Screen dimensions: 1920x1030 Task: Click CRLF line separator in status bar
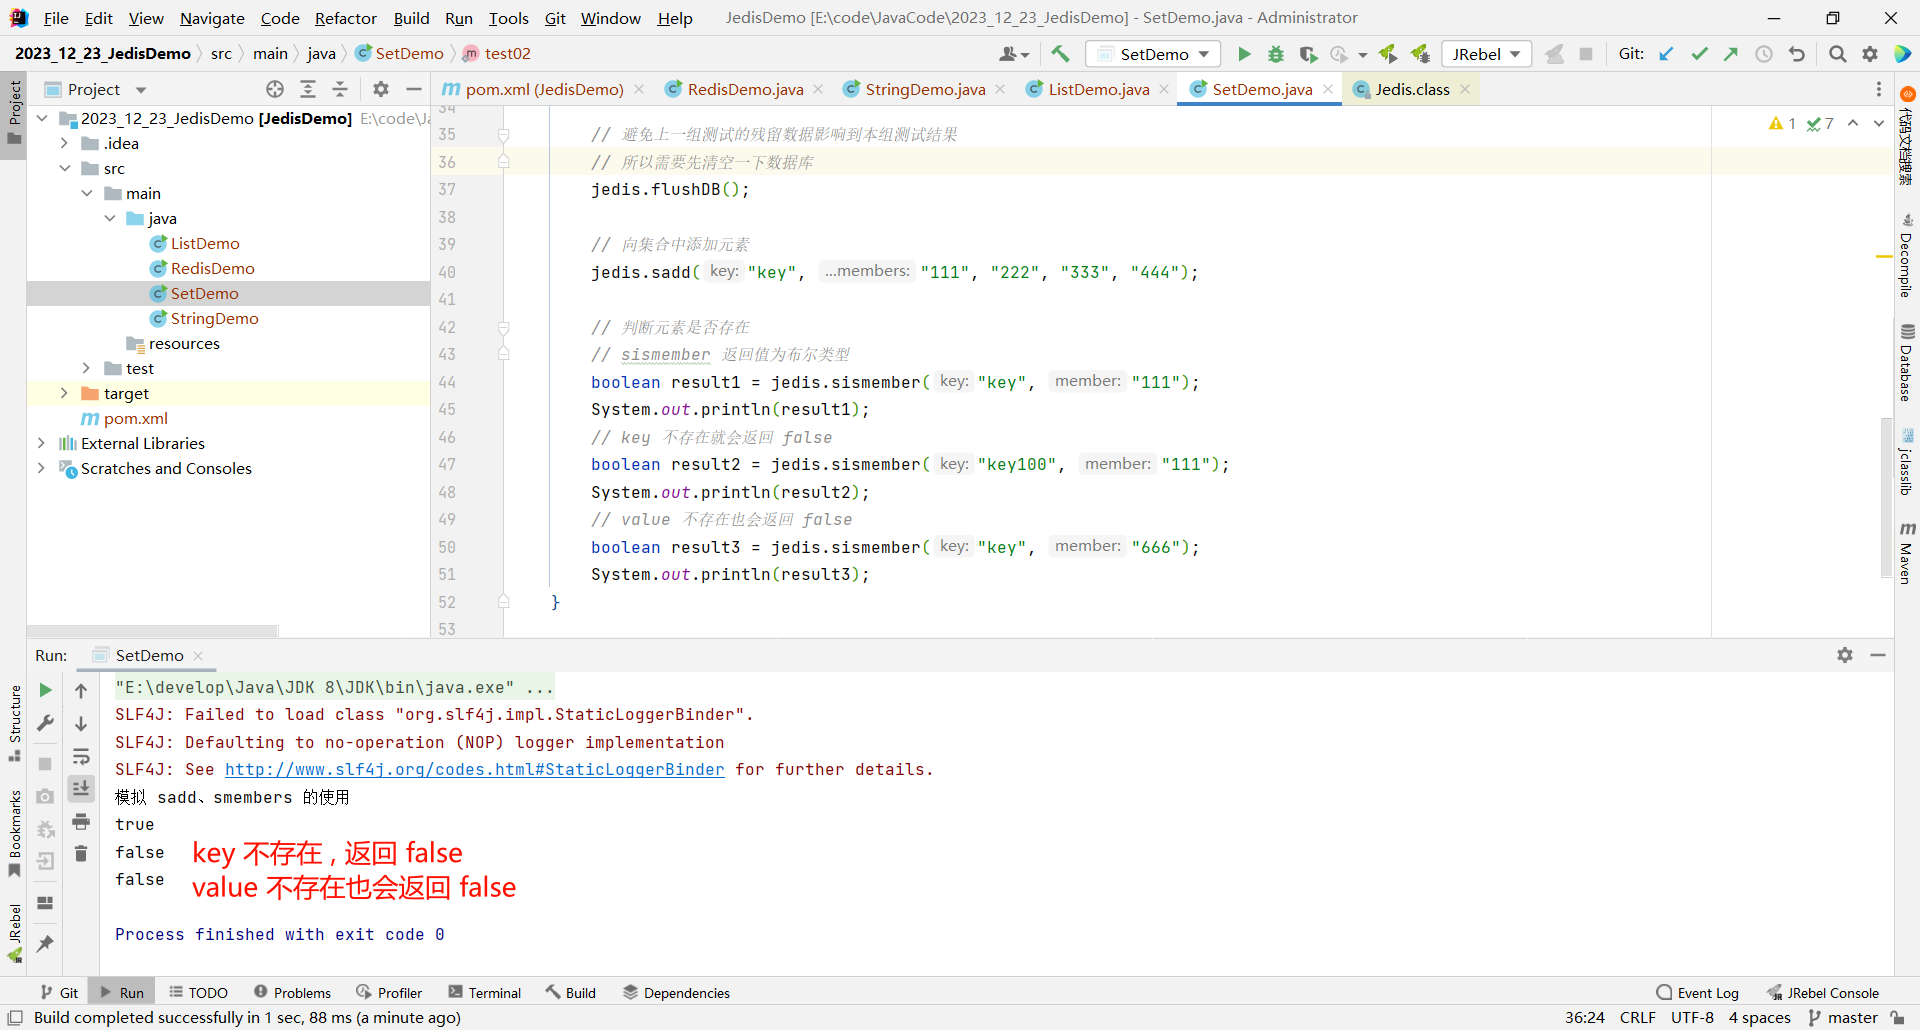tap(1637, 1017)
